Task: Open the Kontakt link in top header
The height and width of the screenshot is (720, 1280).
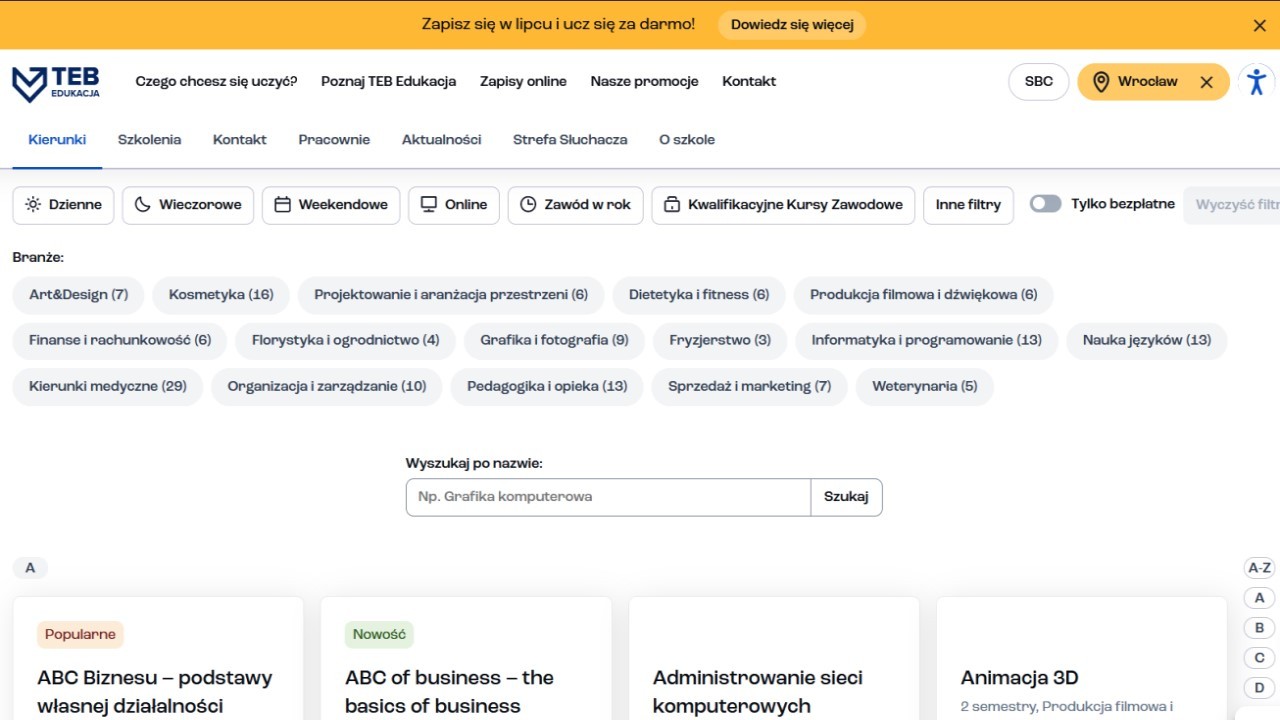Action: pos(749,82)
